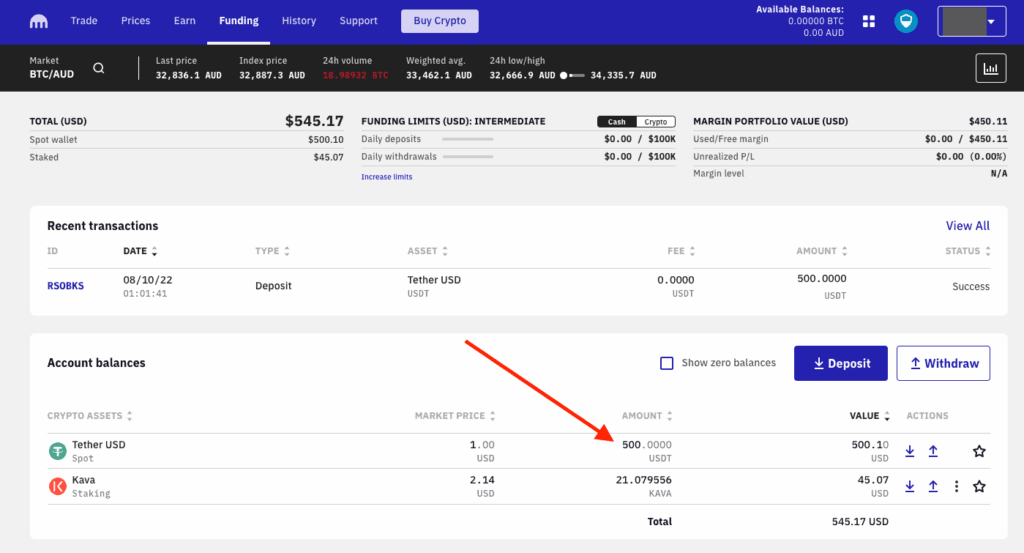Open the Earn menu

pyautogui.click(x=184, y=21)
